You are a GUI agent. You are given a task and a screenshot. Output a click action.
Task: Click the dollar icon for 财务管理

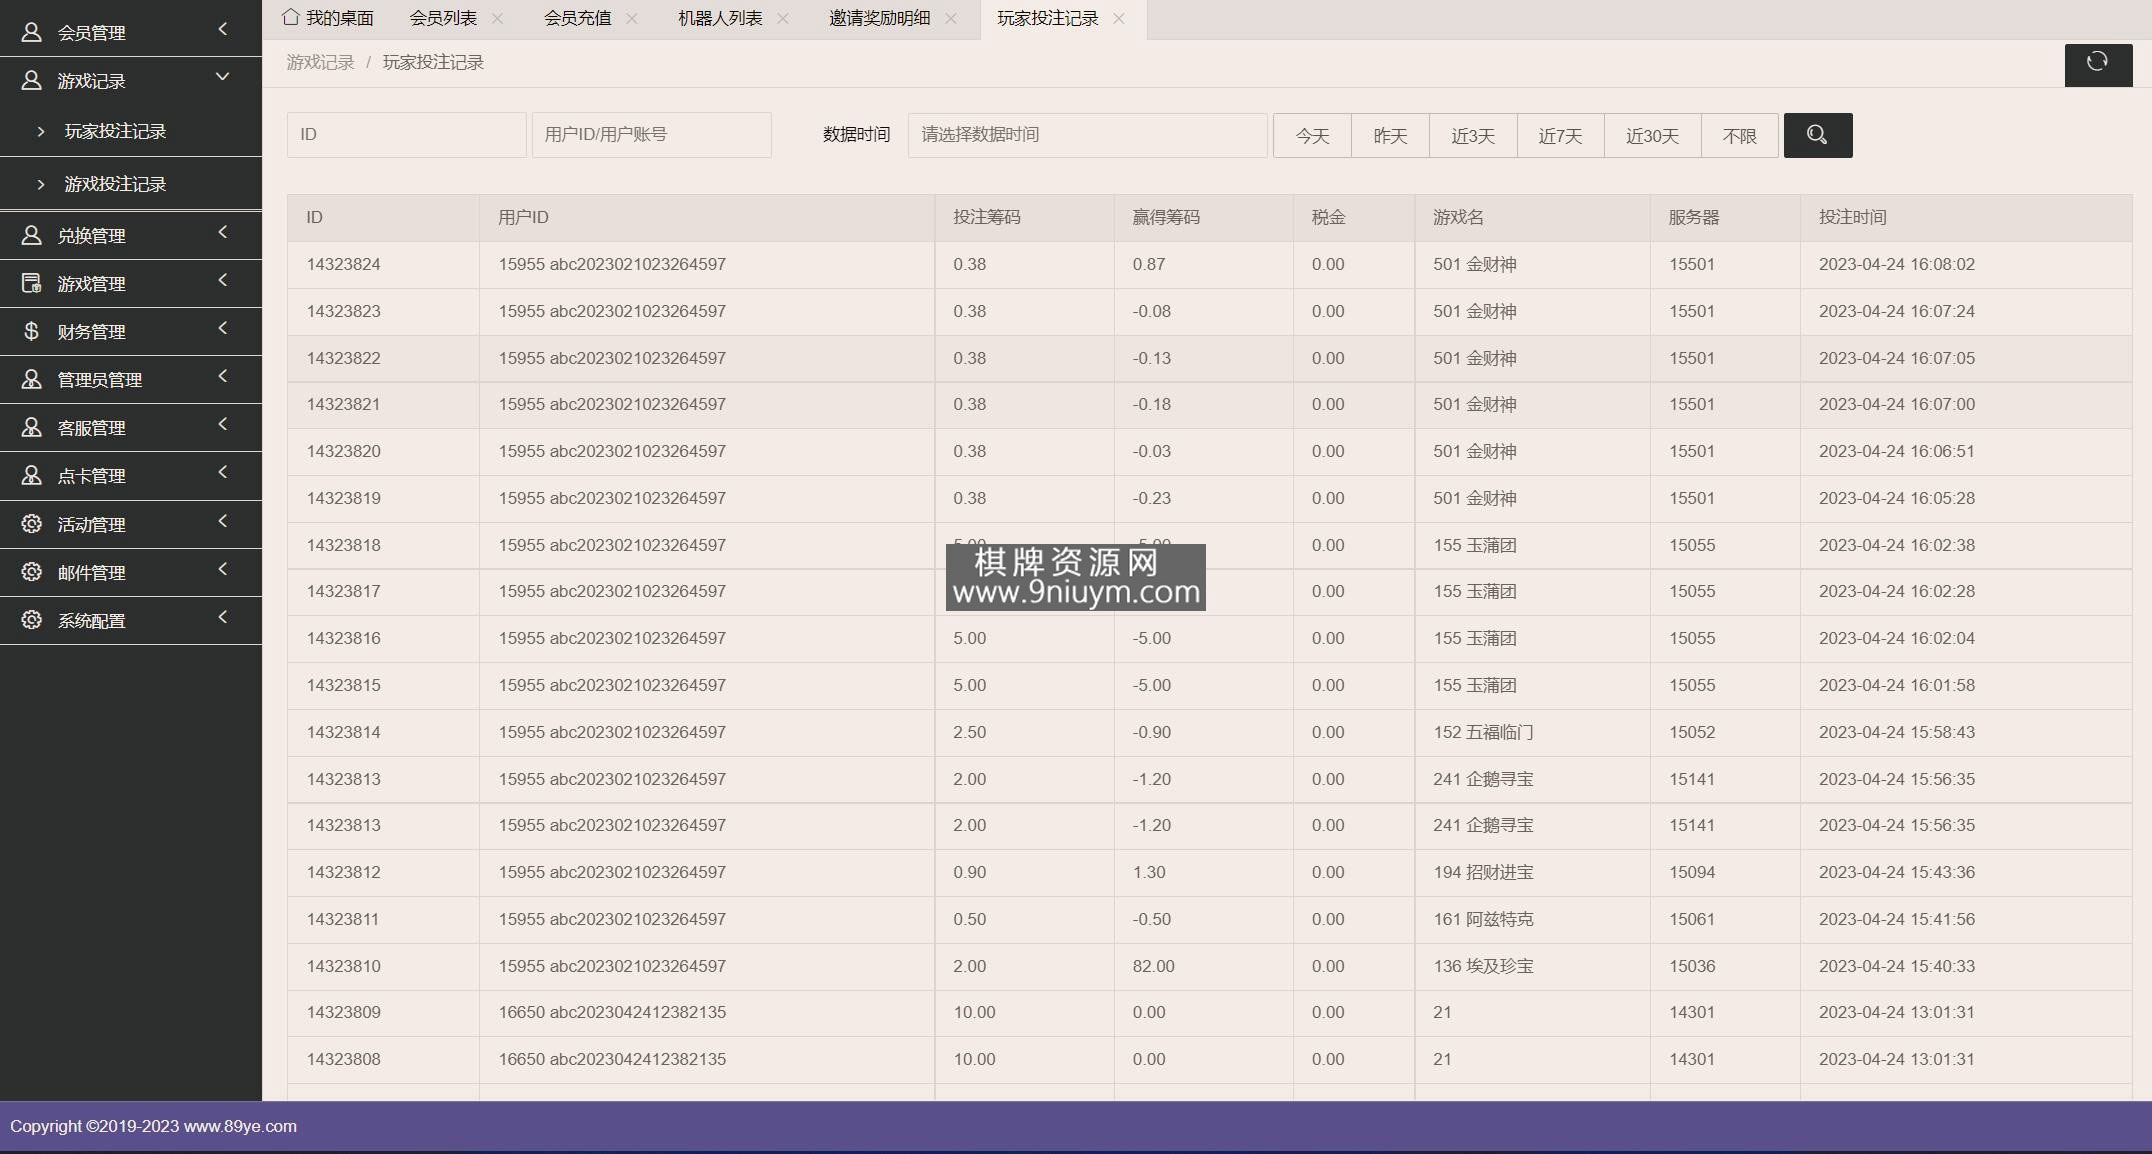click(x=31, y=331)
